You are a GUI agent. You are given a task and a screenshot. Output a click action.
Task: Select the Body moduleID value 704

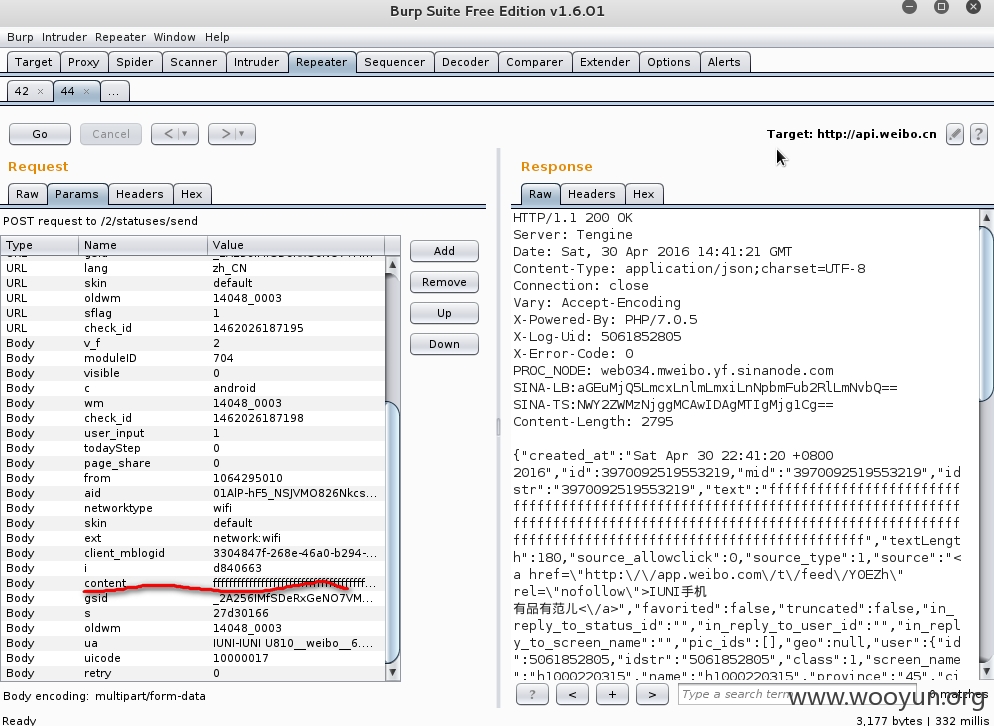pos(223,358)
